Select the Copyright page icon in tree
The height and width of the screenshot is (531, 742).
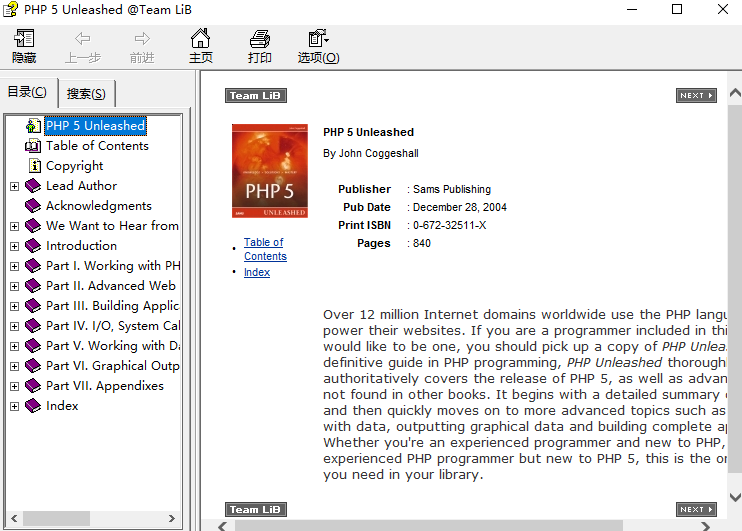point(35,166)
